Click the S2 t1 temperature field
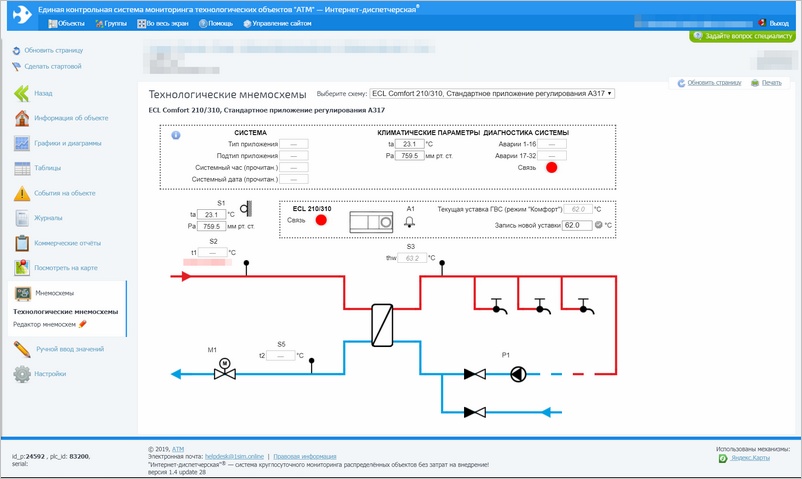Viewport: 802px width, 479px height. click(213, 253)
